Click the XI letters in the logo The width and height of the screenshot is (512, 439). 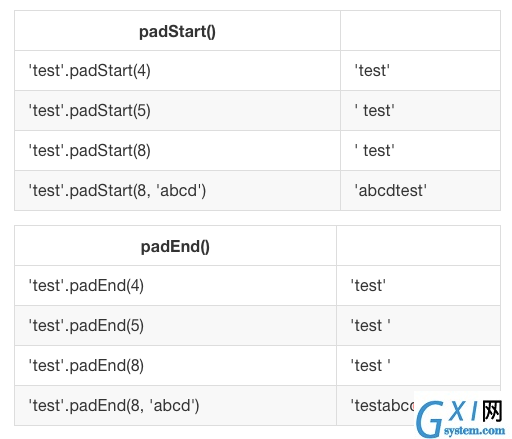[464, 411]
